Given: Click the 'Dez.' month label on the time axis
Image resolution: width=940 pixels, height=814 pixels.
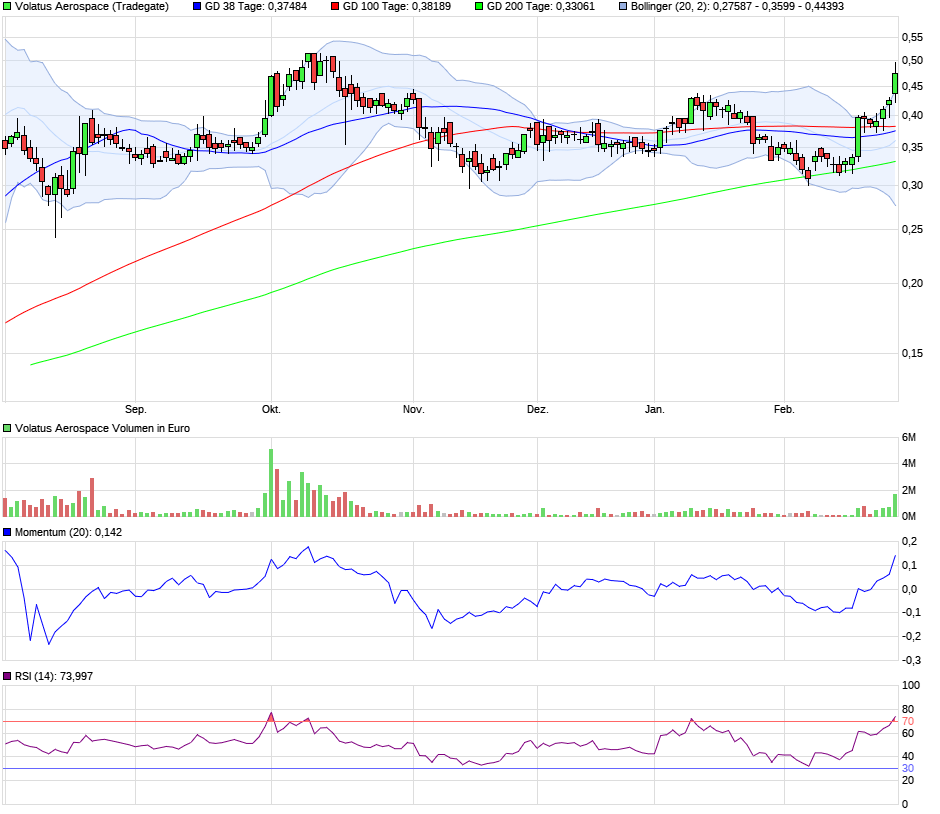Looking at the screenshot, I should tap(538, 410).
